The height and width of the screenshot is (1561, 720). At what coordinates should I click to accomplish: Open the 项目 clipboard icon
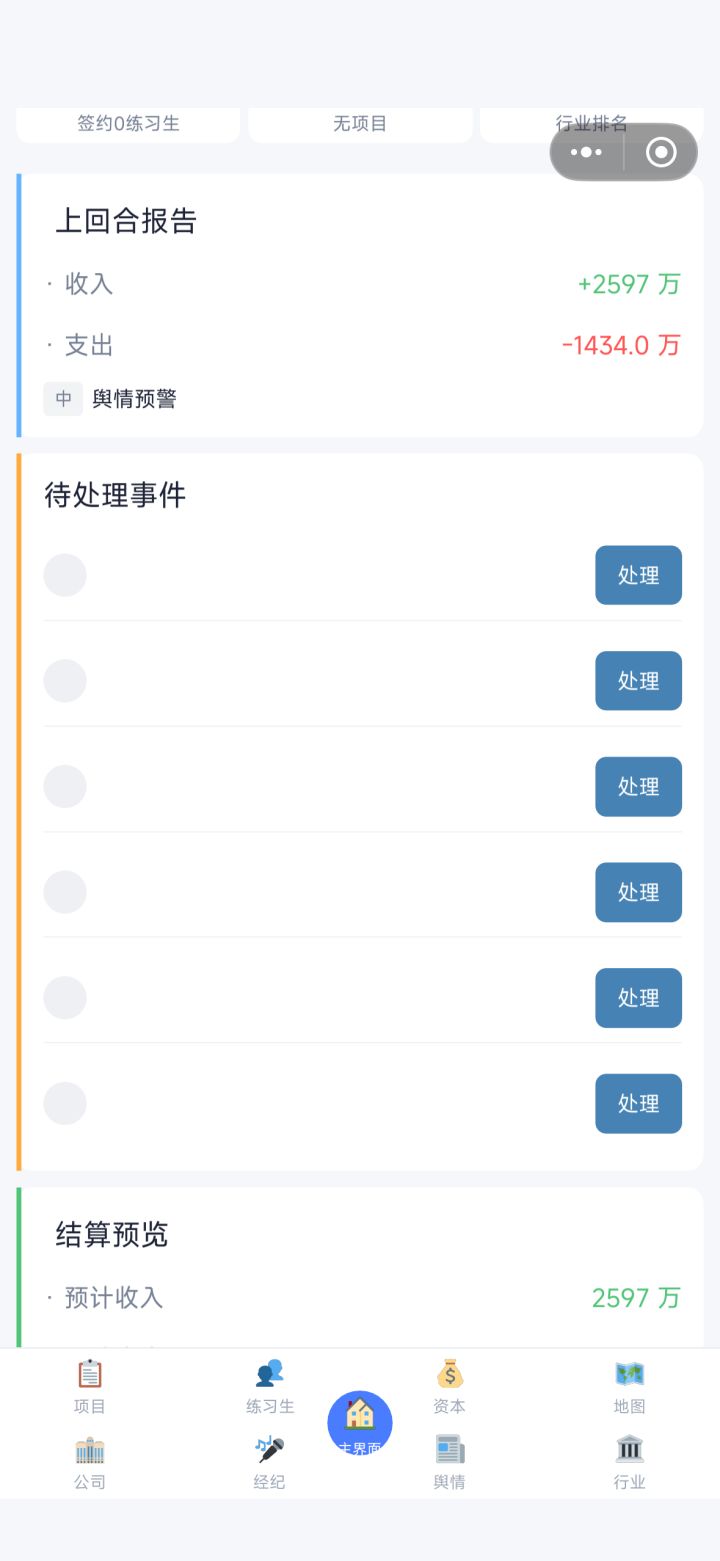(90, 1374)
